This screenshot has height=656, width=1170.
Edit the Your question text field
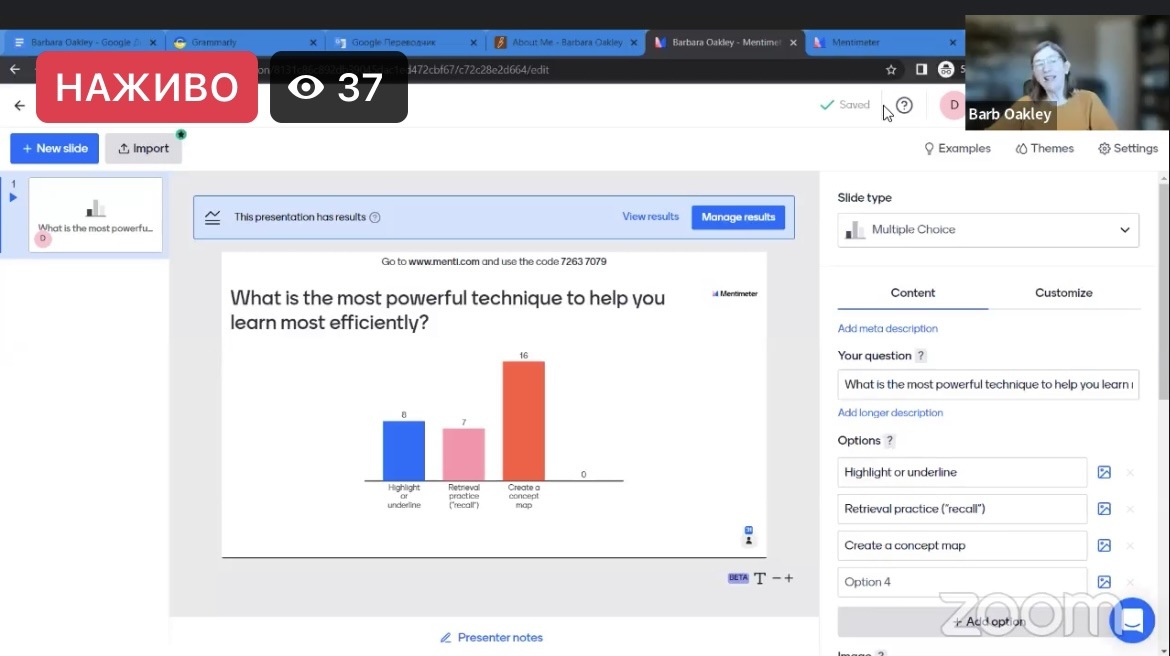(988, 384)
